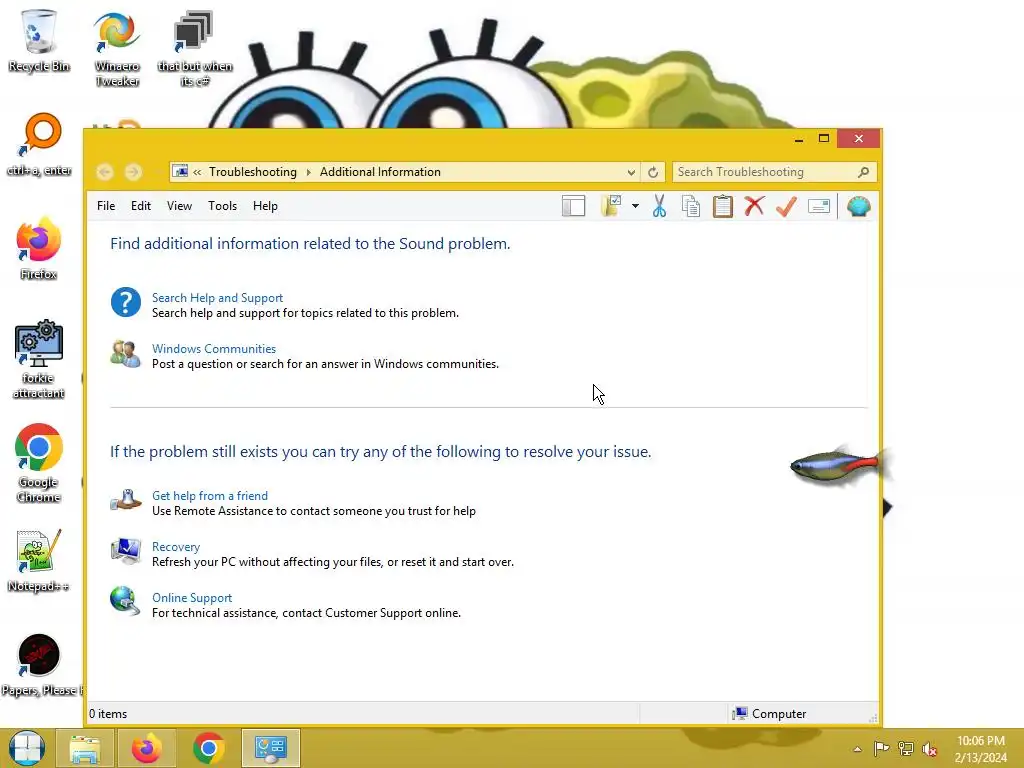The width and height of the screenshot is (1024, 768).
Task: Click the Paste clipboard icon
Action: pyautogui.click(x=722, y=206)
